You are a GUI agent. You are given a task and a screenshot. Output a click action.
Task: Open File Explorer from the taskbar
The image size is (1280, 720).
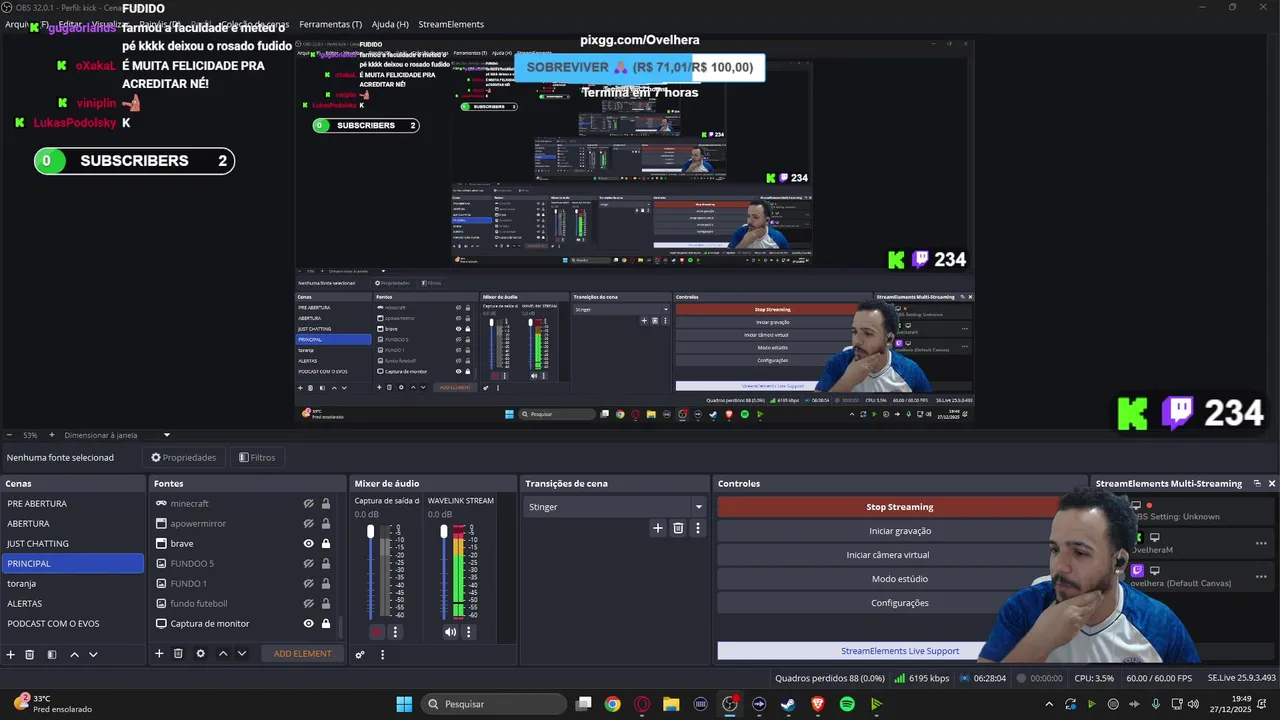[671, 704]
